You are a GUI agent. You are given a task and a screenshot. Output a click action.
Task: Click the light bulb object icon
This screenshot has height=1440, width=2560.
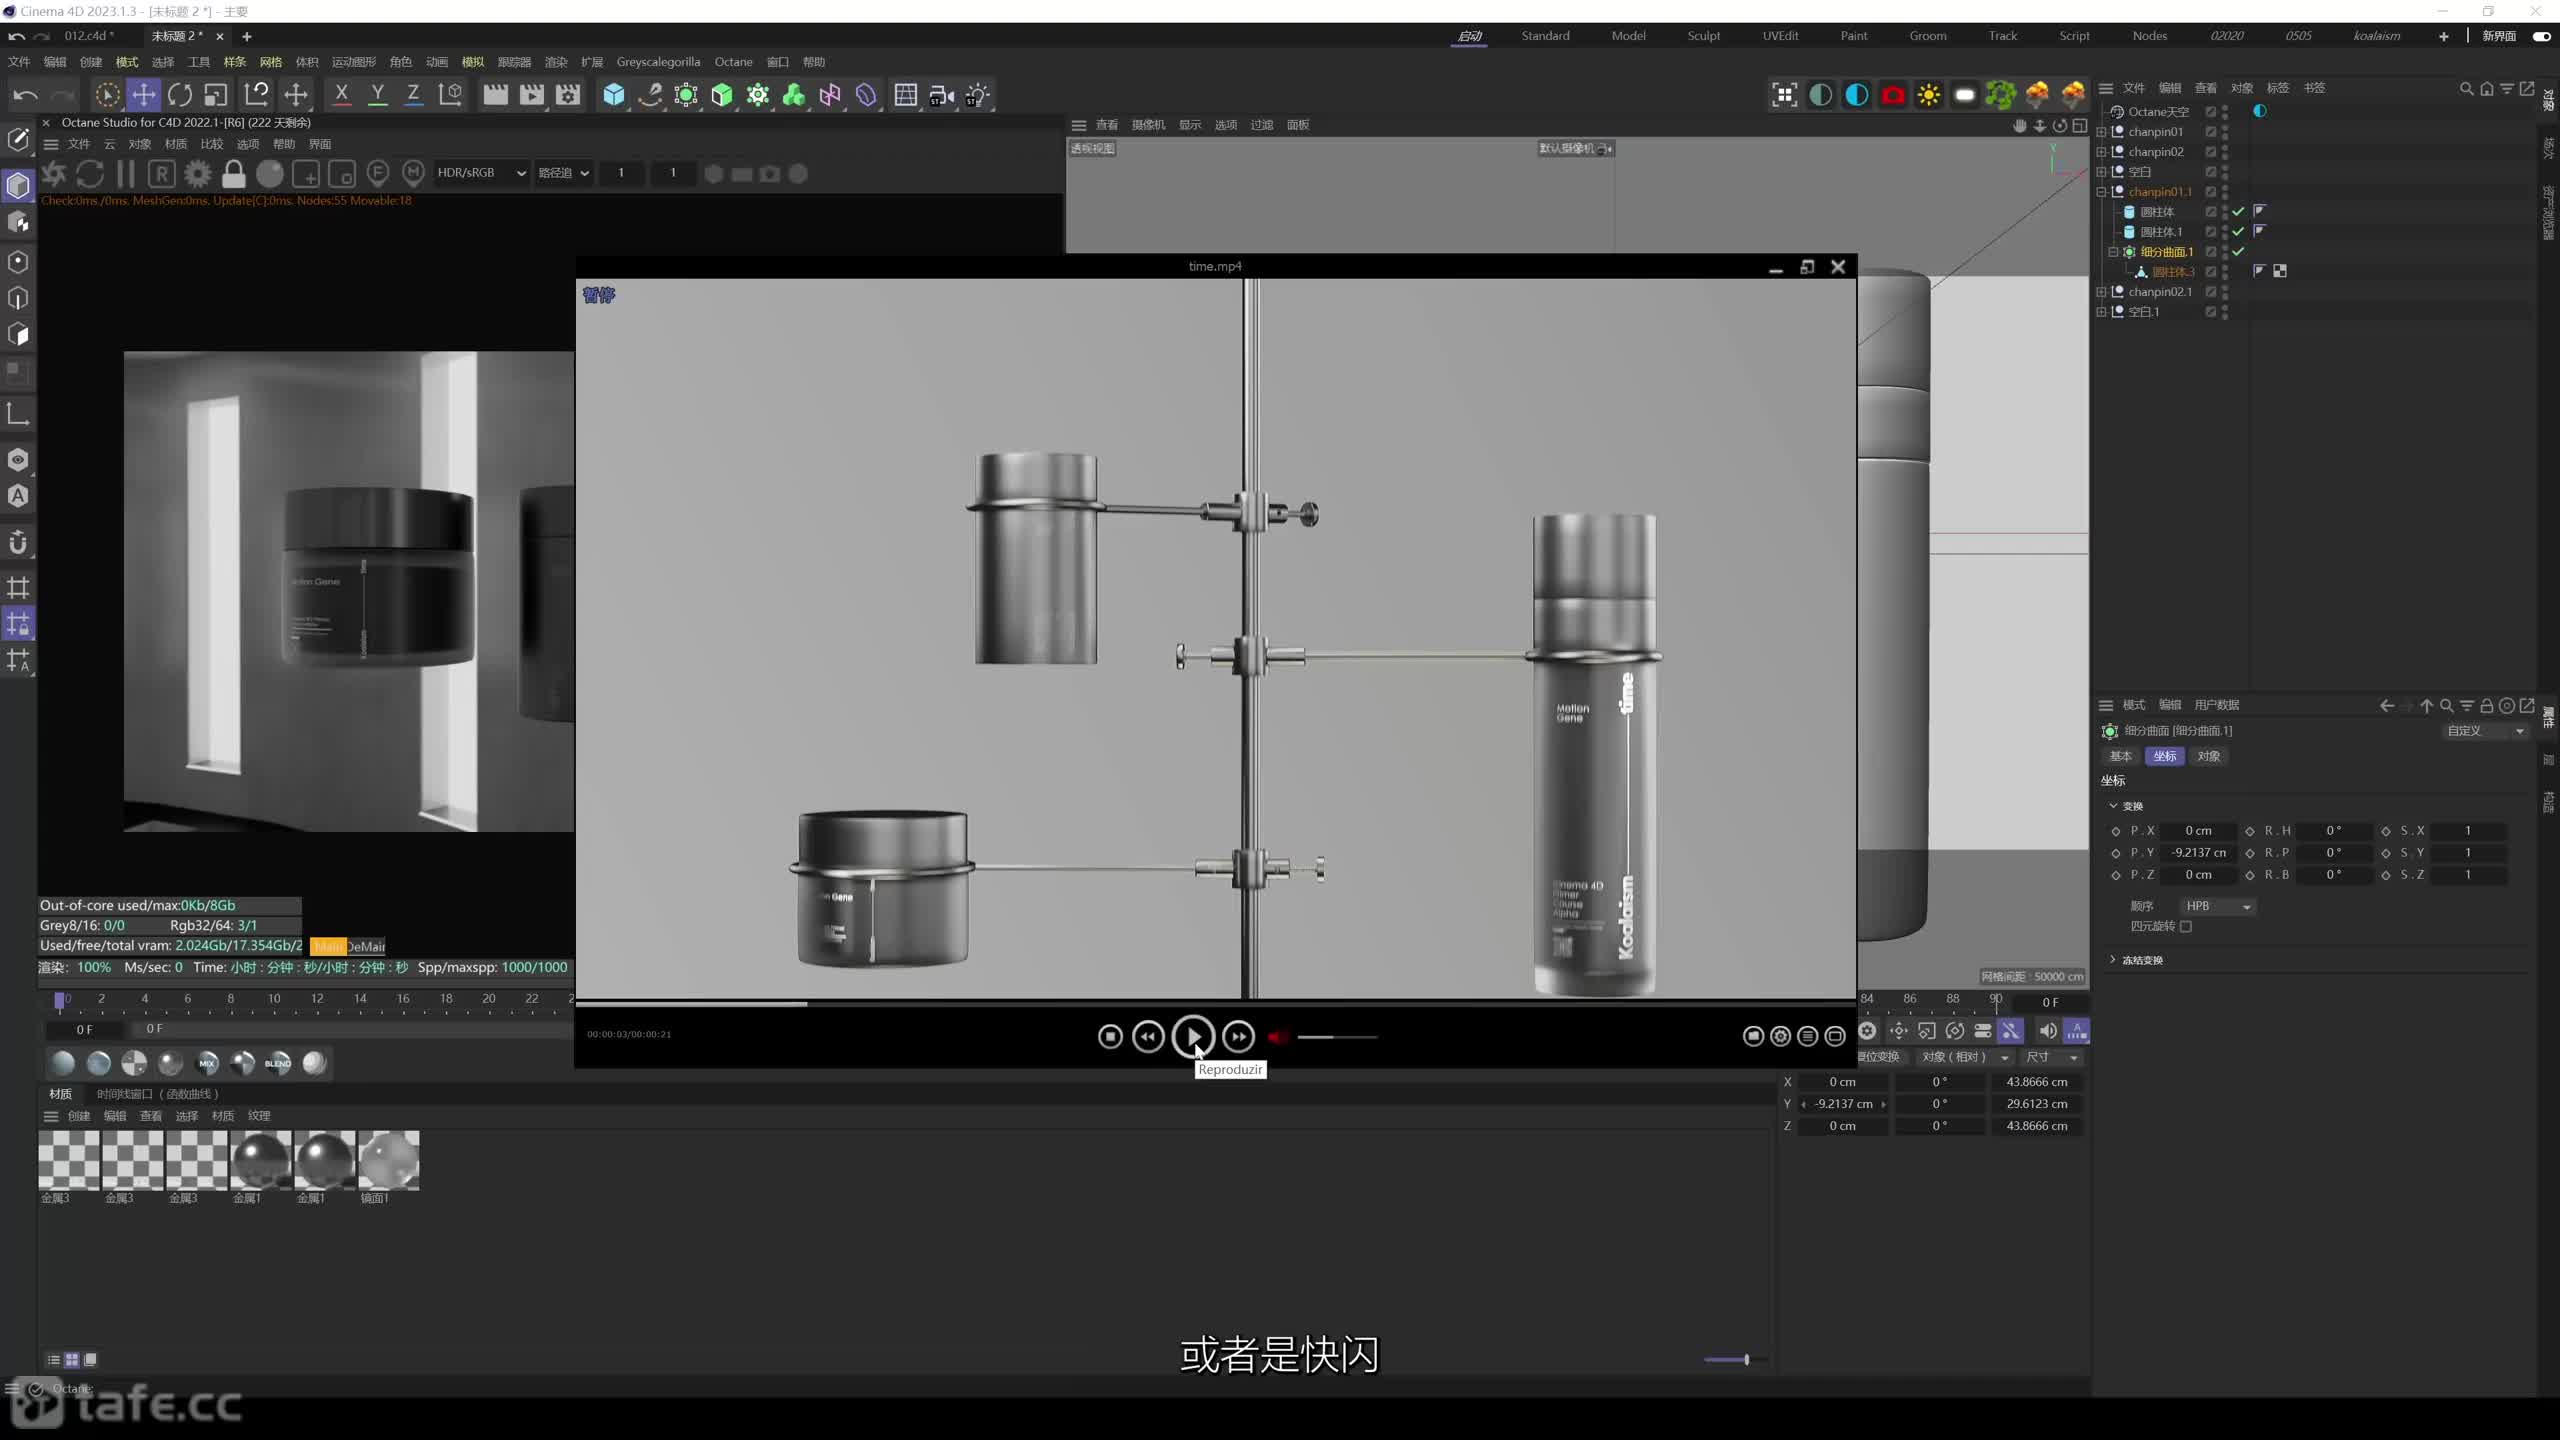point(978,95)
